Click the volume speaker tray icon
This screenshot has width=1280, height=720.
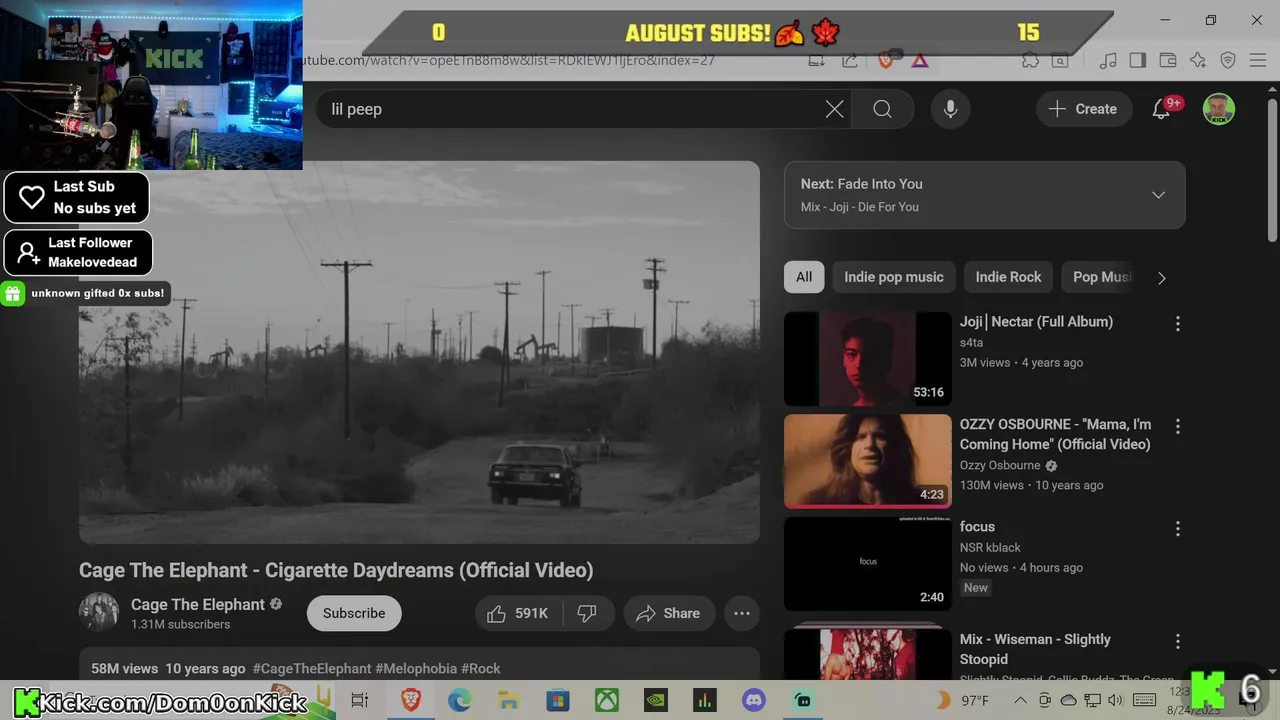click(1116, 700)
